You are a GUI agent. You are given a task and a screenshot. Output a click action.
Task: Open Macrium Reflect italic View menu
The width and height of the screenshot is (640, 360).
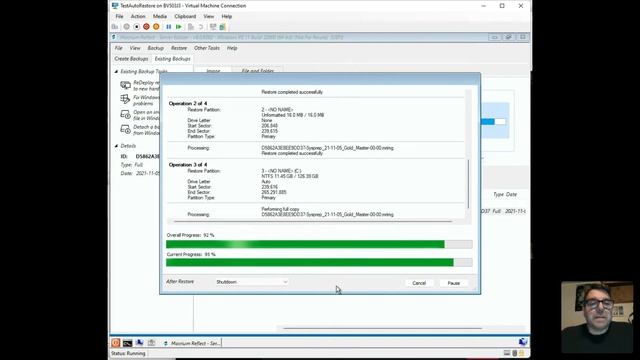(135, 48)
